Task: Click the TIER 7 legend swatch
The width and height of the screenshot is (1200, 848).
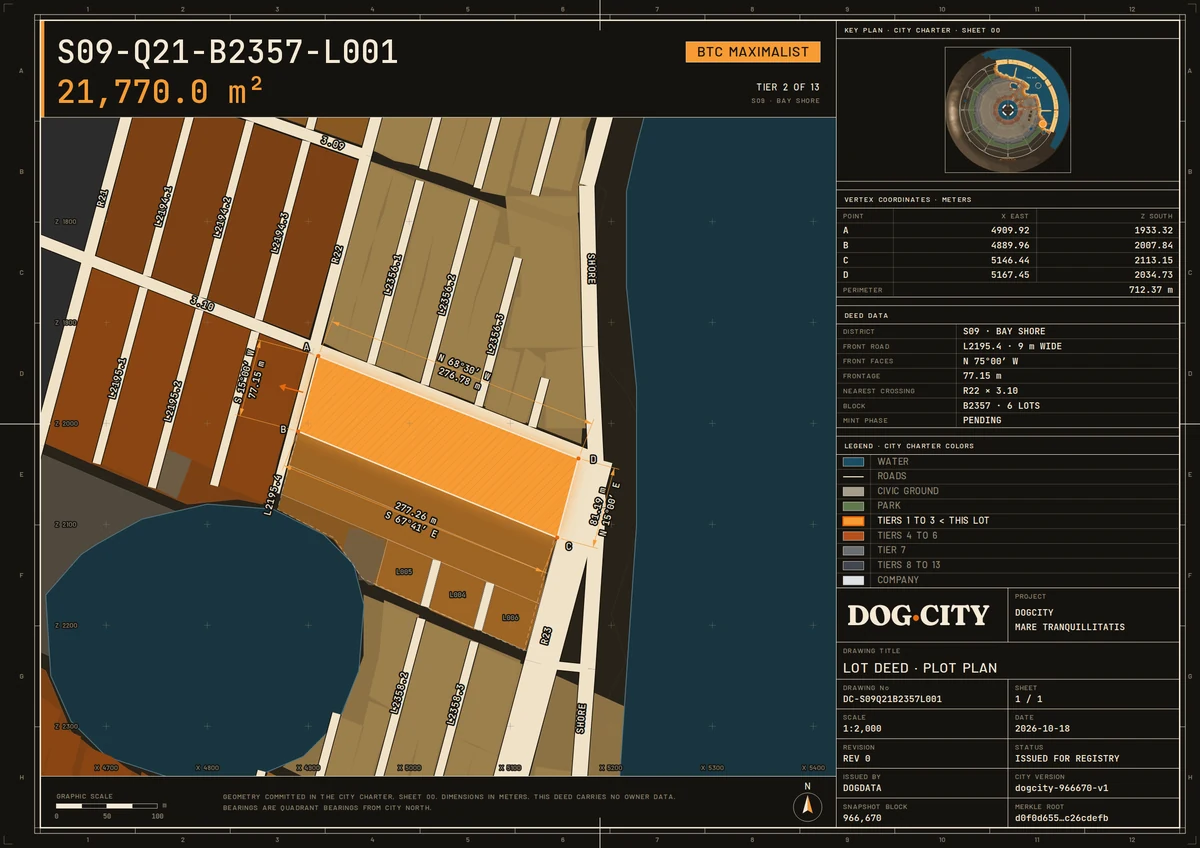Action: (853, 550)
